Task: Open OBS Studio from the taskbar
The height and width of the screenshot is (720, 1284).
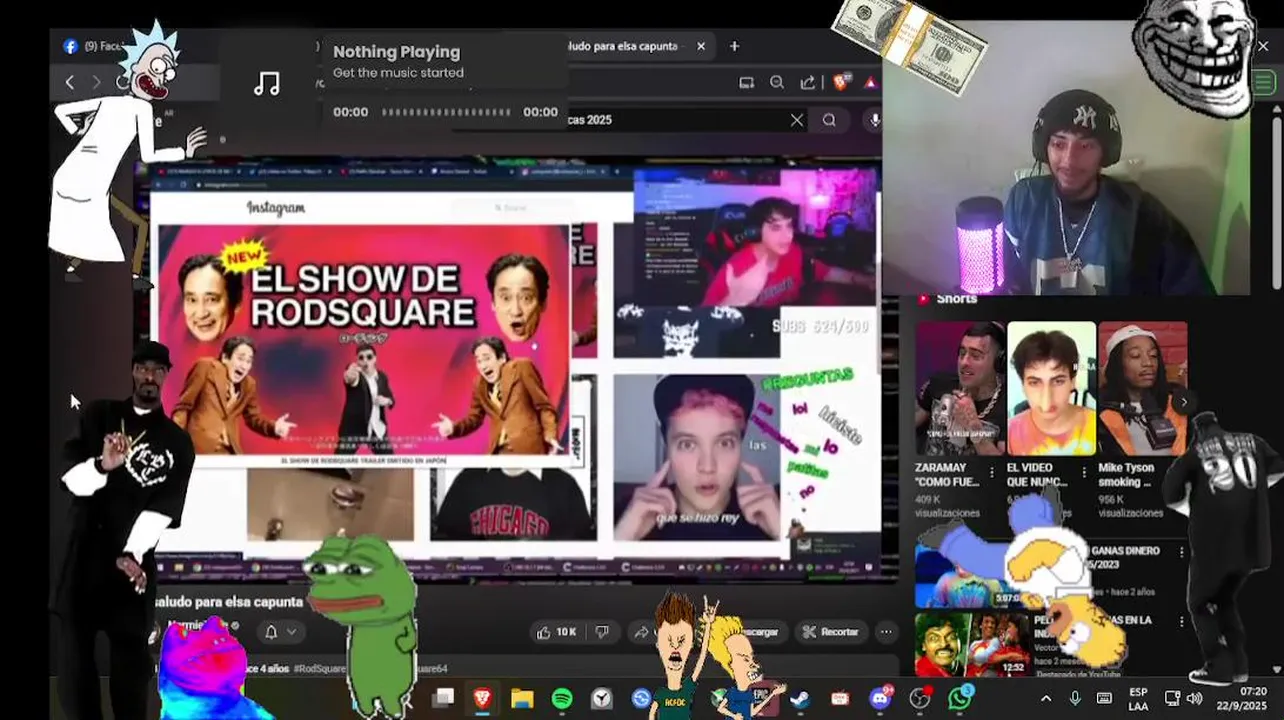Action: tap(920, 698)
